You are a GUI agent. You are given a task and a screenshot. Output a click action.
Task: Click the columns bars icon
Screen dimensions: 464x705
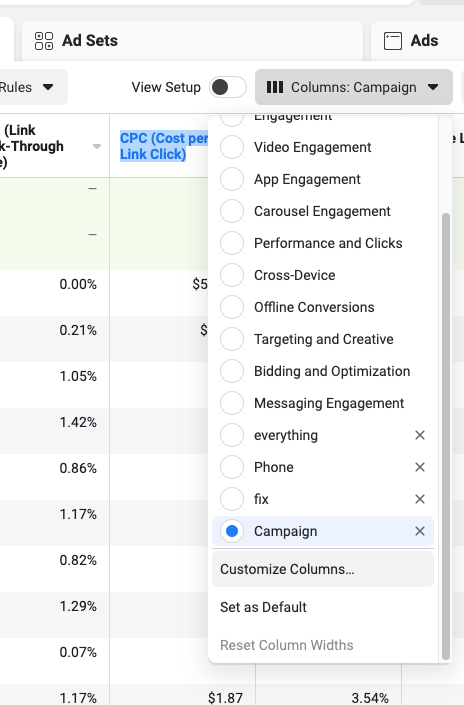pyautogui.click(x=275, y=87)
